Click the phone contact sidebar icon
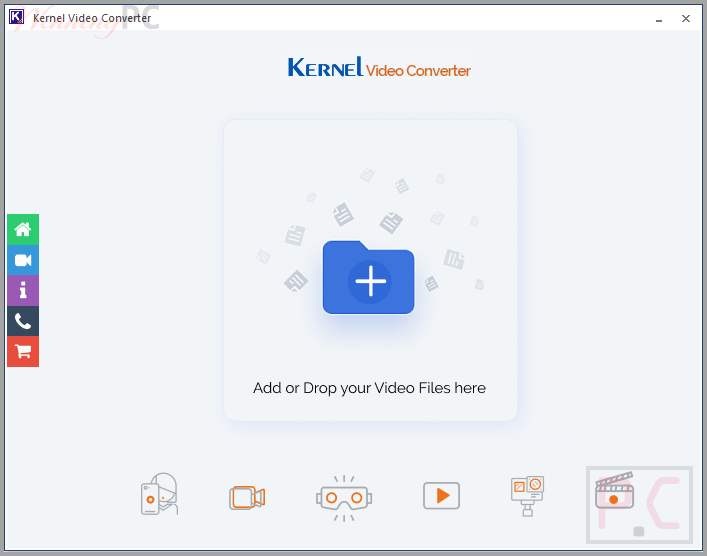This screenshot has width=707, height=556. pyautogui.click(x=23, y=321)
